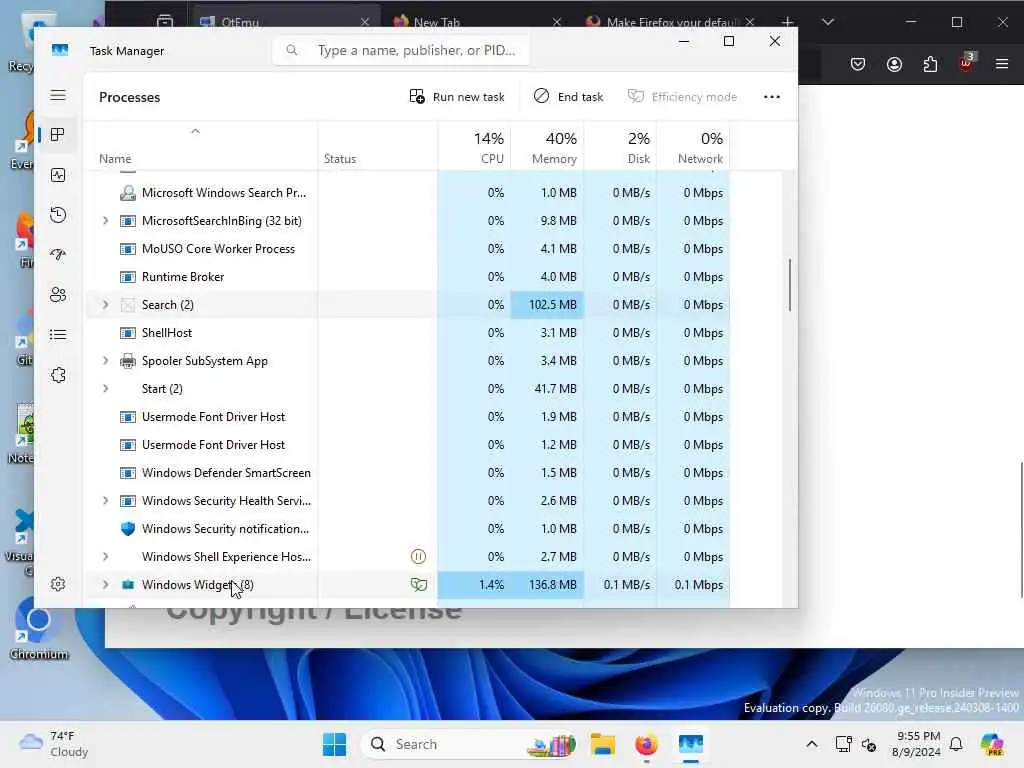Open Firefox Pocket save icon

click(x=858, y=64)
